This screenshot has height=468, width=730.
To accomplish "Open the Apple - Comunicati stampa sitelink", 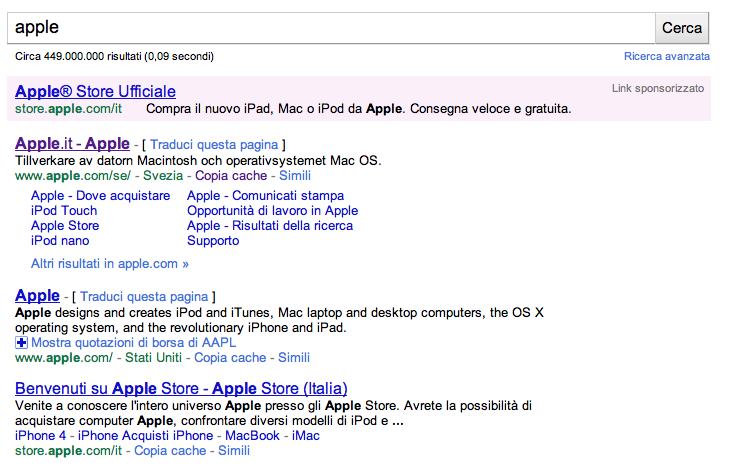I will click(x=265, y=196).
